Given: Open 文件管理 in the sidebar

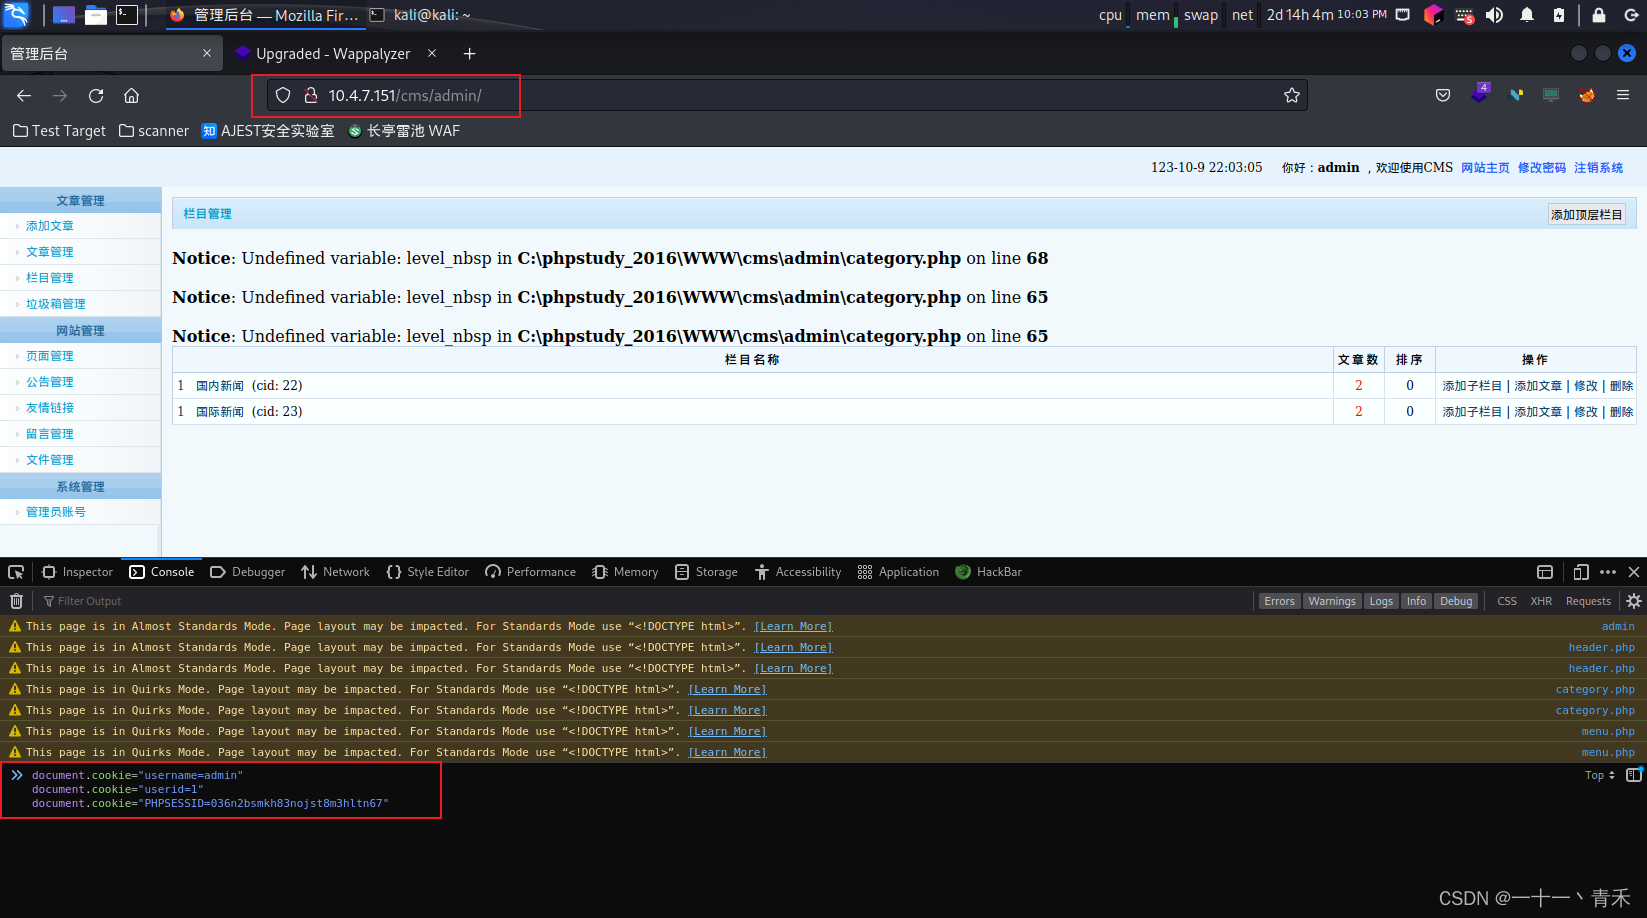Looking at the screenshot, I should click(x=50, y=460).
